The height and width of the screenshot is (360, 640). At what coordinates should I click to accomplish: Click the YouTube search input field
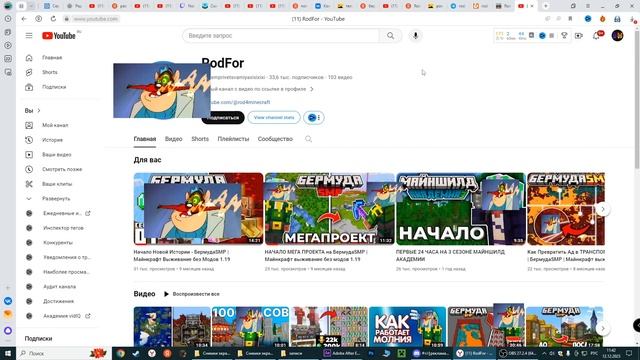(281, 36)
